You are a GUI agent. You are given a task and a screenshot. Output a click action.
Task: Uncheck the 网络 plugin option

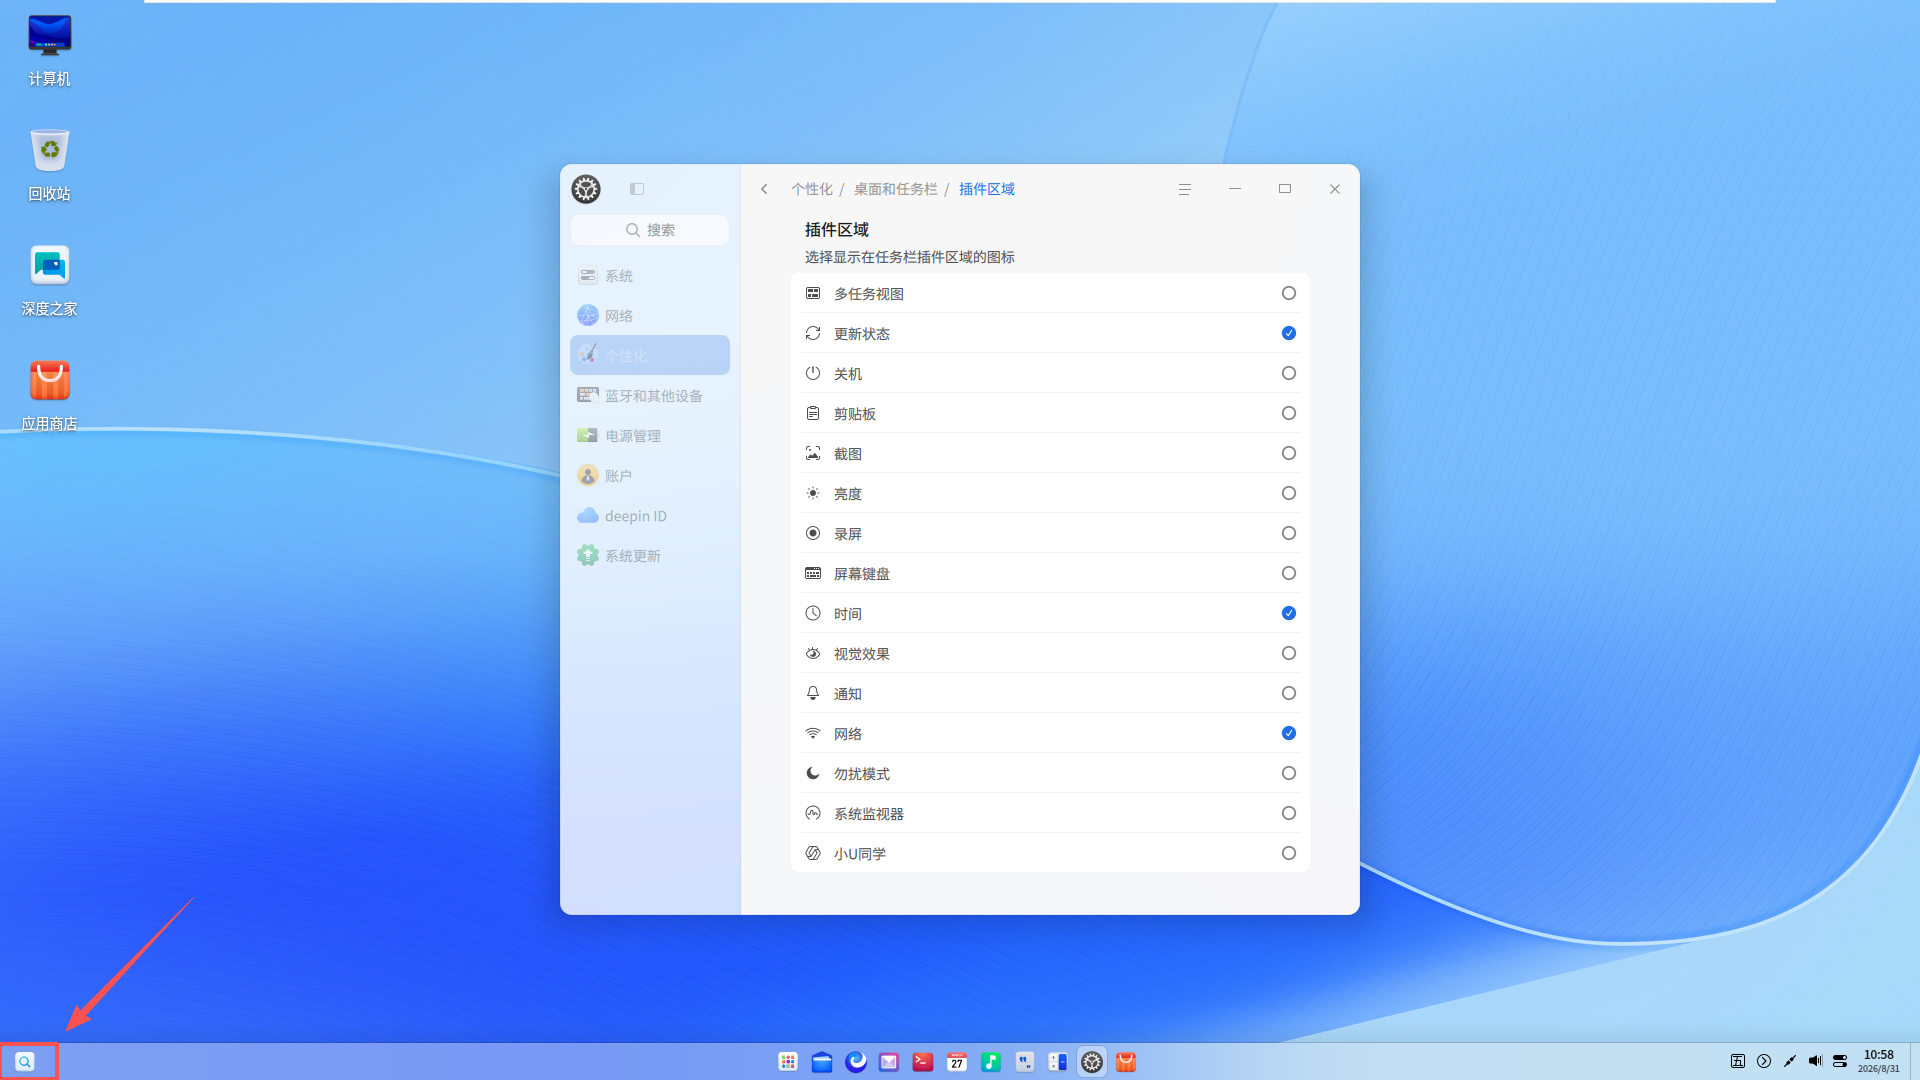(1288, 733)
